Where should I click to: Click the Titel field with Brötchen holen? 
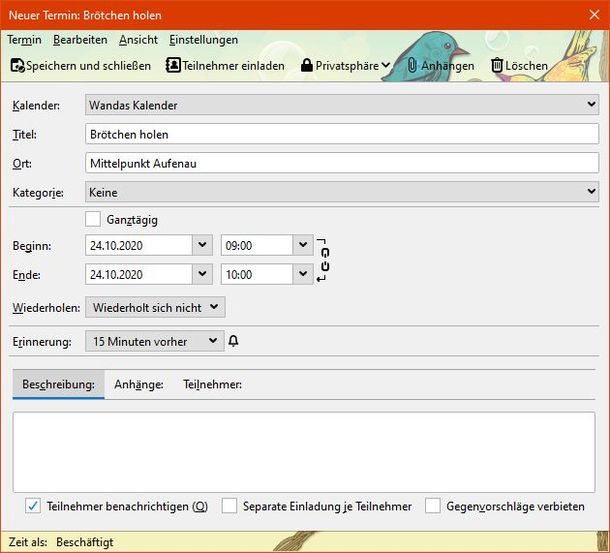341,134
